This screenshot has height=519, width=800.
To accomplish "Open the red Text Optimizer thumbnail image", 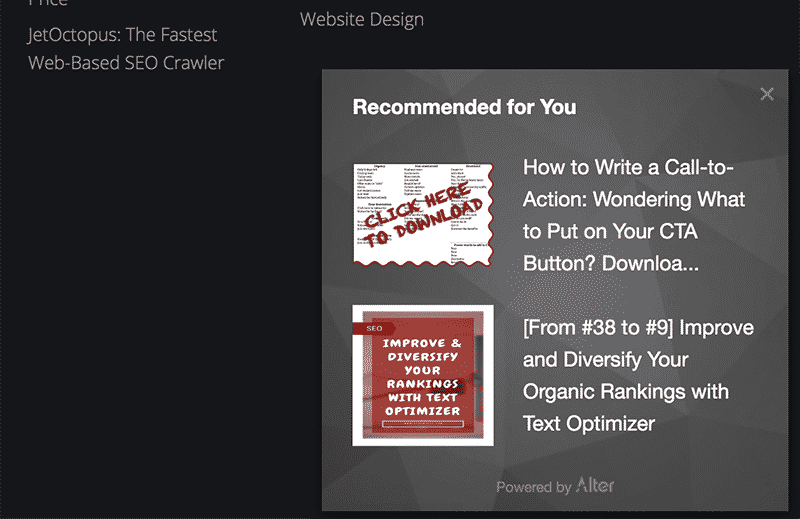I will (x=423, y=376).
